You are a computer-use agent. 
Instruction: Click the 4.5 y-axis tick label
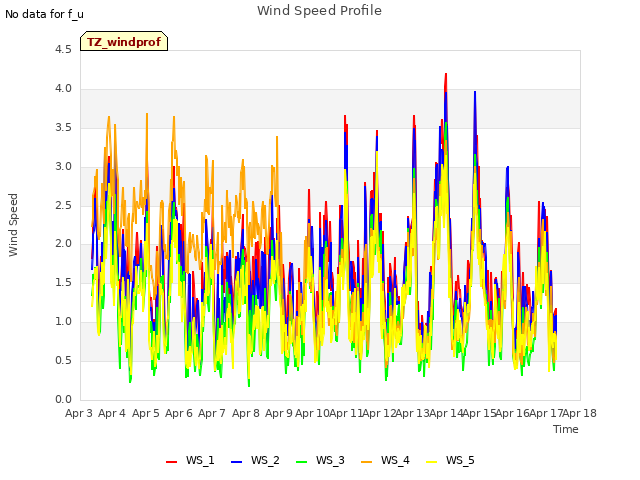click(x=63, y=50)
